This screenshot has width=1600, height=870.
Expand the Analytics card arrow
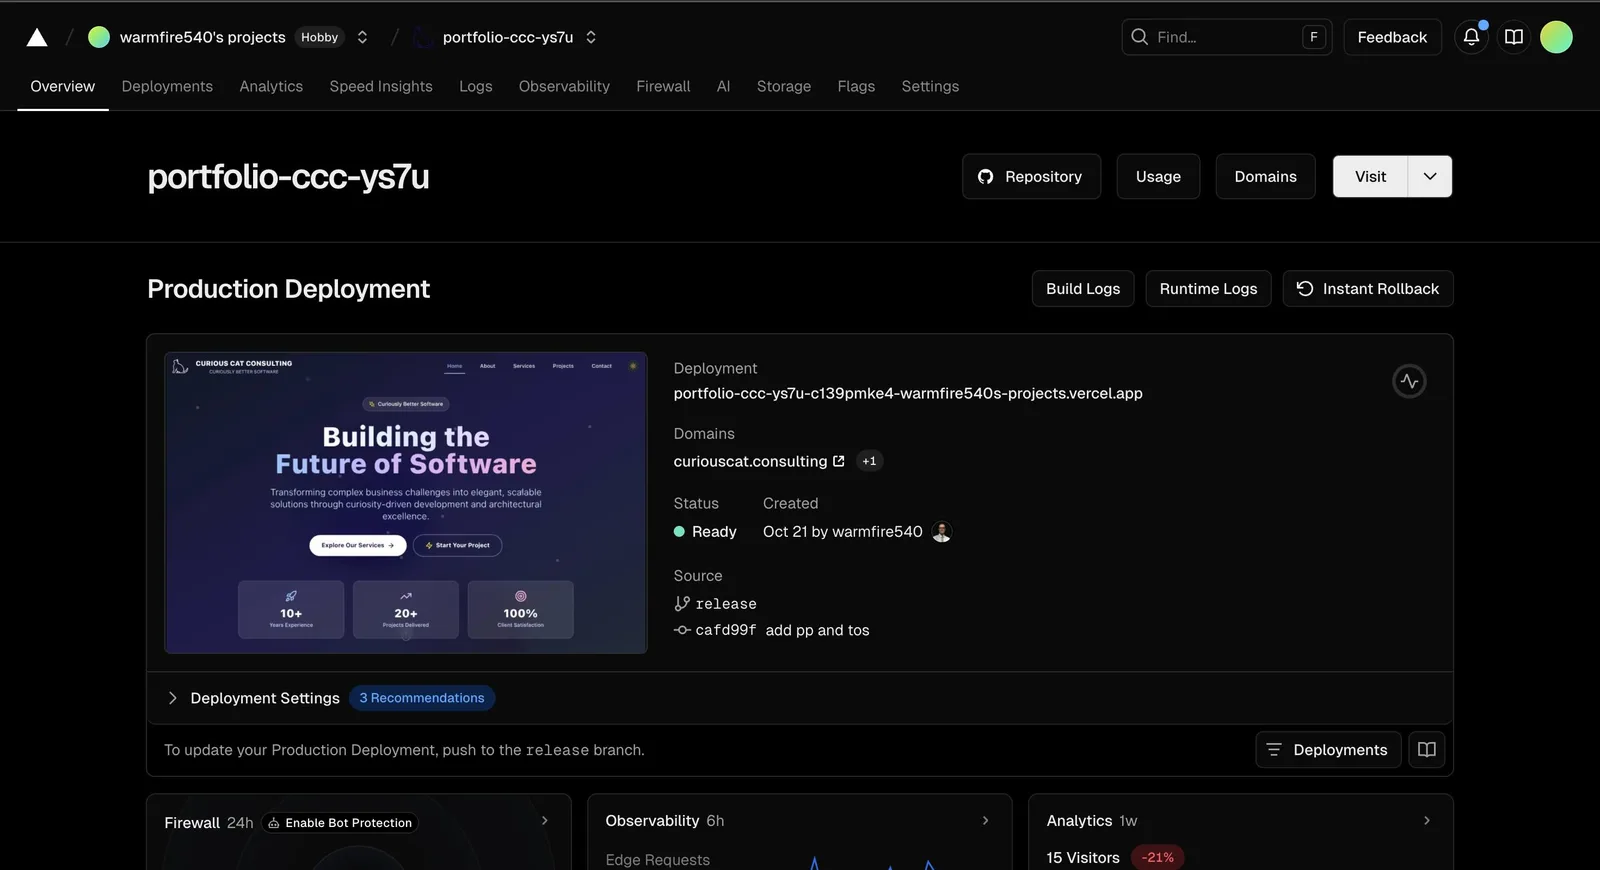[x=1427, y=821]
